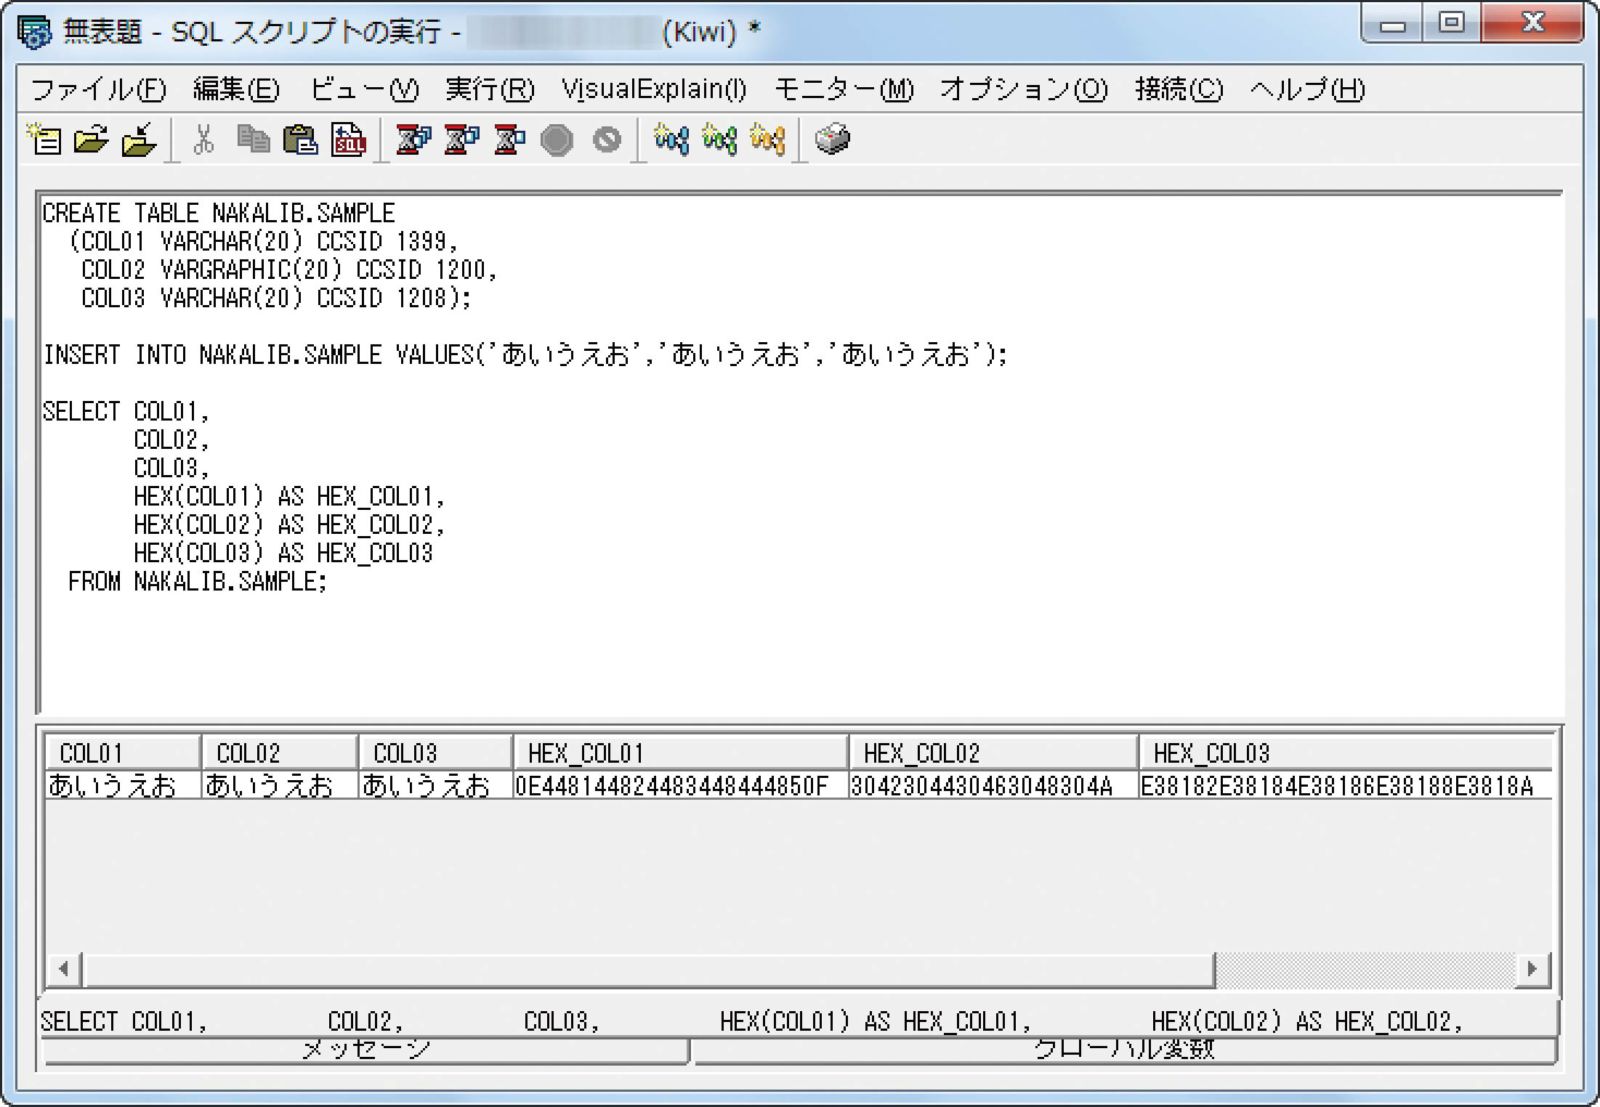Click the Insert SQL generated icon
This screenshot has width=1600, height=1107.
pyautogui.click(x=348, y=140)
